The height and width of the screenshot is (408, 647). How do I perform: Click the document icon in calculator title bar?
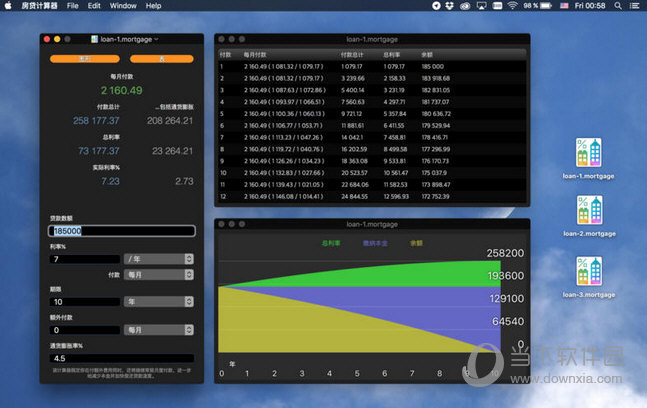coord(94,39)
